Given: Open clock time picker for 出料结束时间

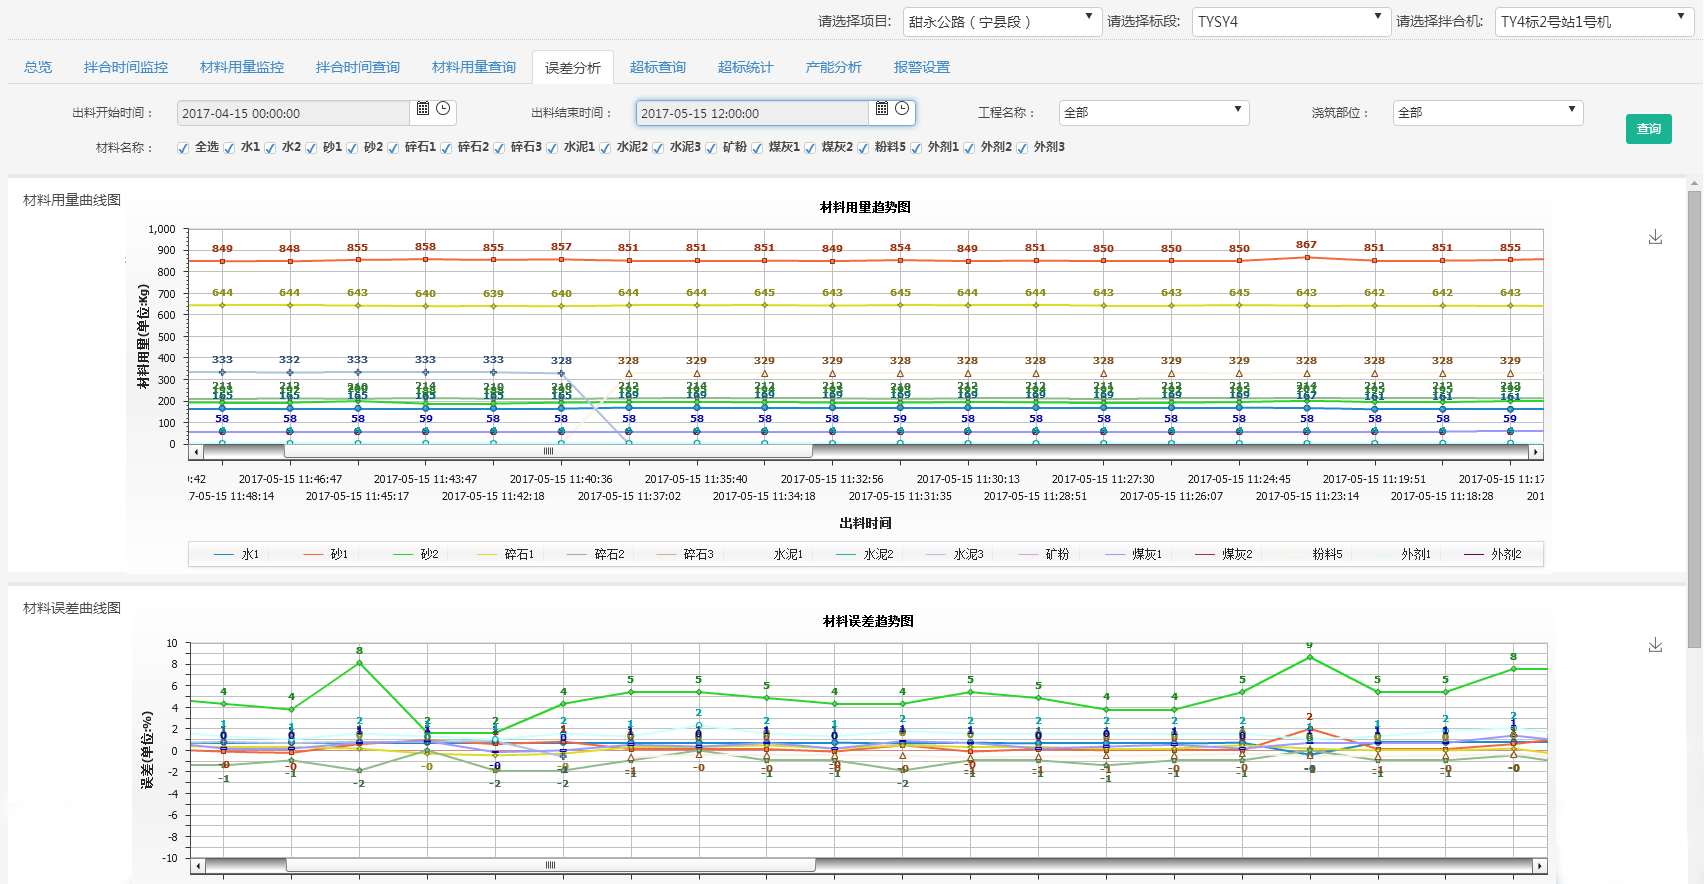Looking at the screenshot, I should (902, 109).
